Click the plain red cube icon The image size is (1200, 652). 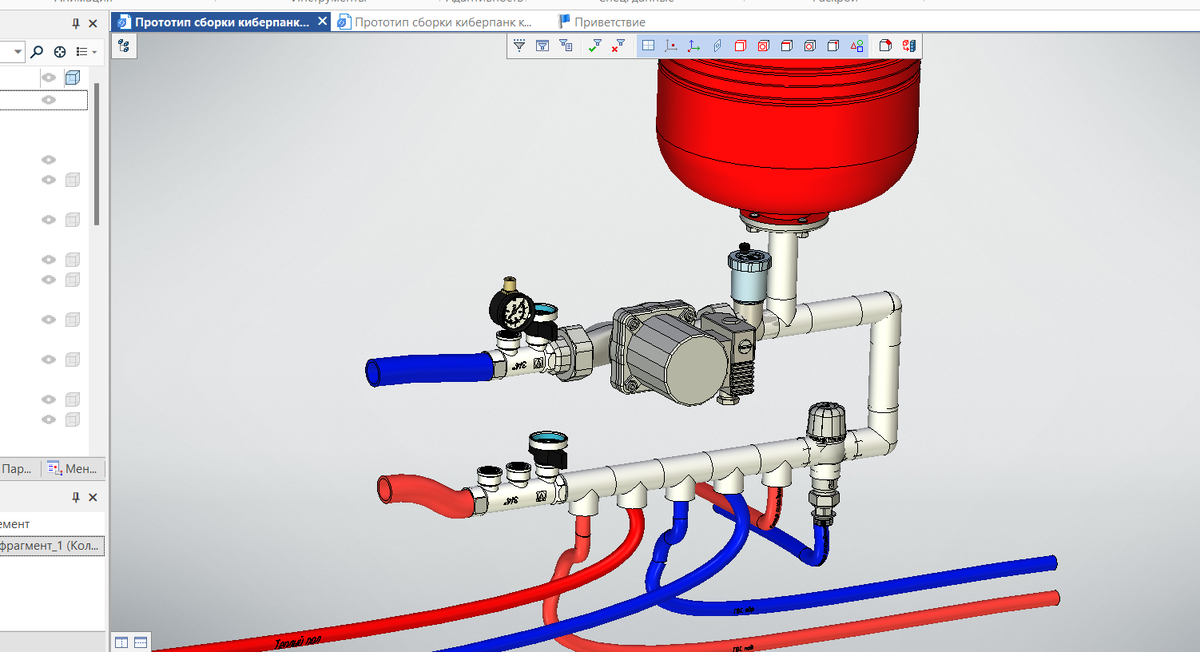point(741,46)
